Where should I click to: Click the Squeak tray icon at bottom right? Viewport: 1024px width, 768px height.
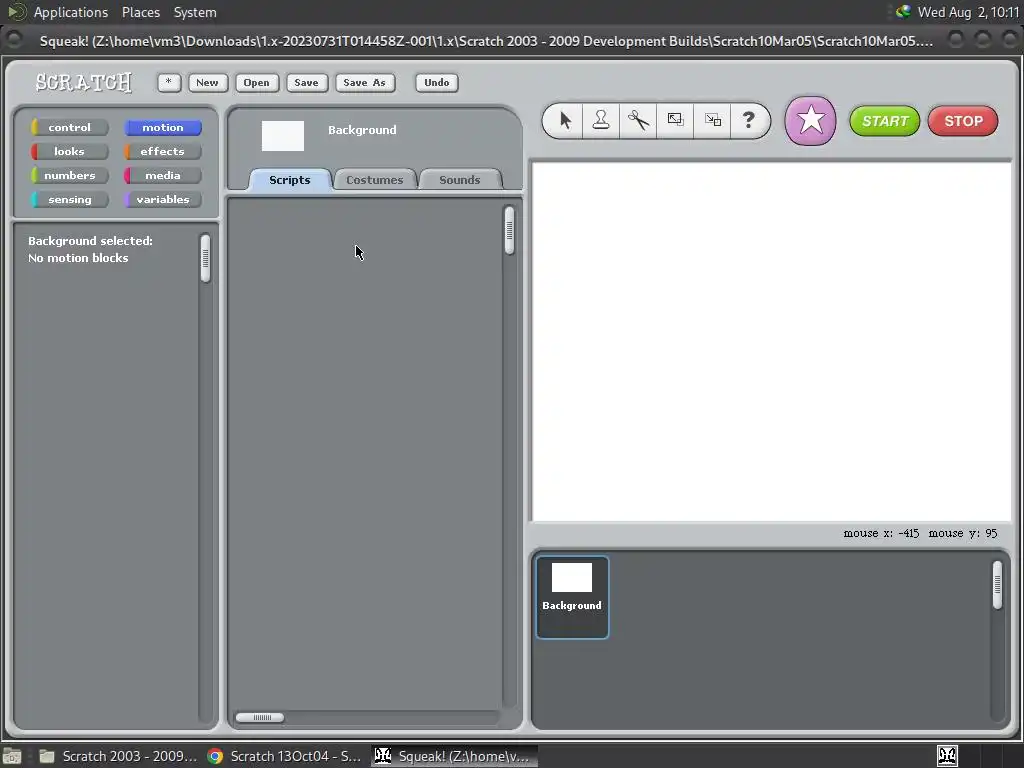coord(948,756)
